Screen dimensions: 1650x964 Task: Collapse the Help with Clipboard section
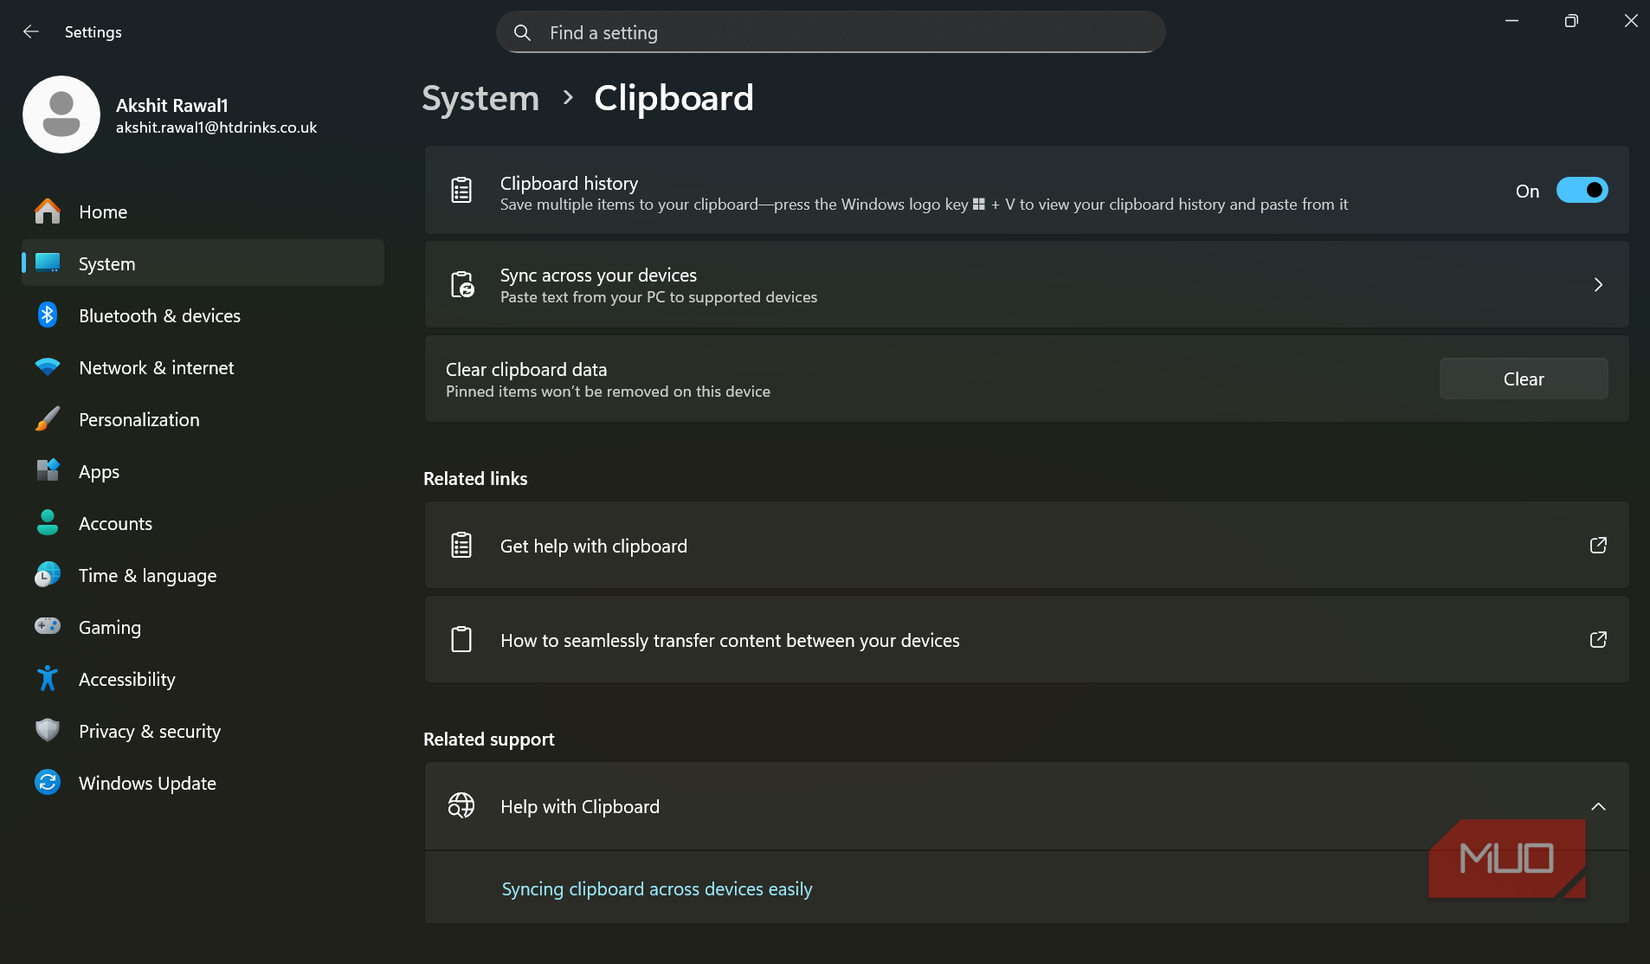pos(1598,806)
